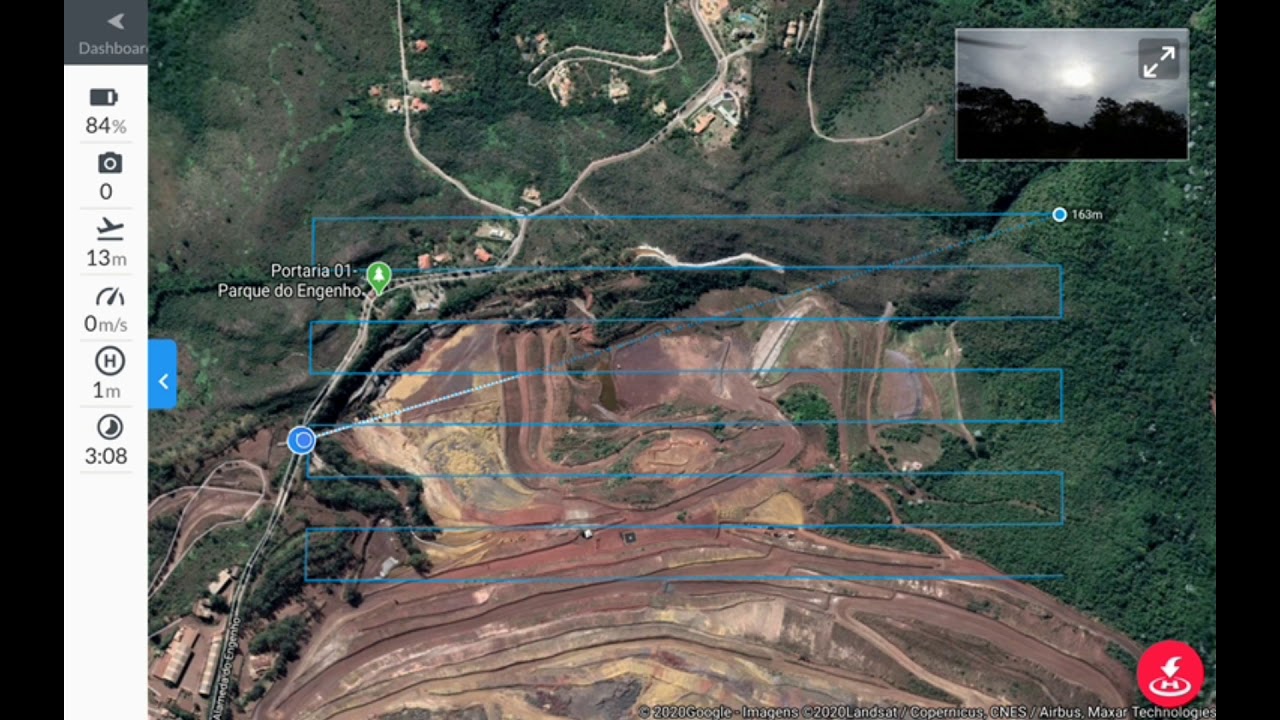Tap the battery level icon
1280x720 pixels.
tap(104, 97)
